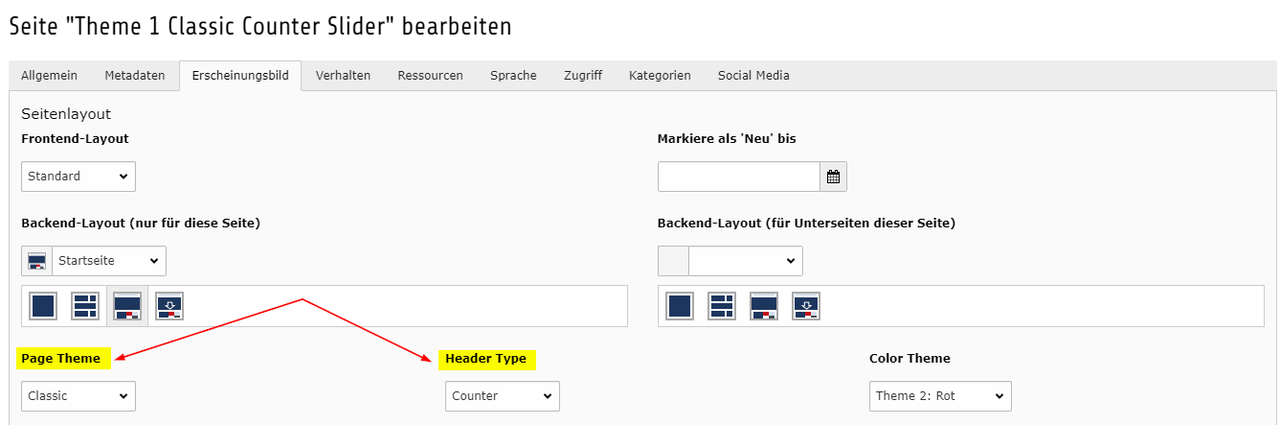Open the Social Media tab
1280x425 pixels.
pyautogui.click(x=753, y=75)
